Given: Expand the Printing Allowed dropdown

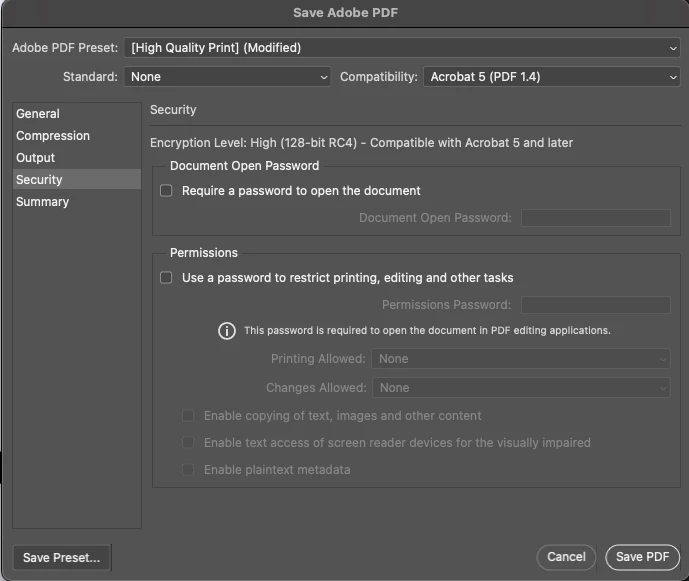Looking at the screenshot, I should [521, 359].
